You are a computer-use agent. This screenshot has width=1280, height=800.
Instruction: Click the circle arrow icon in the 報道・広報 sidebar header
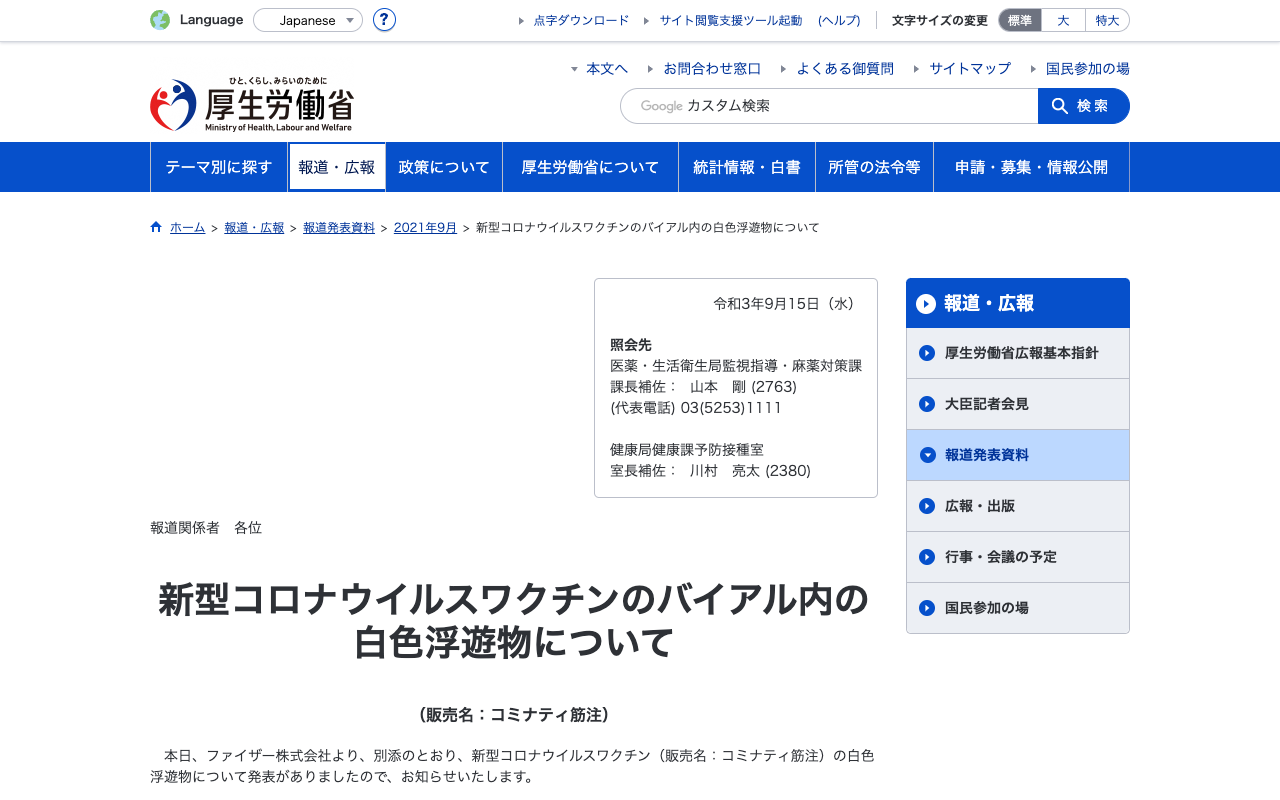(926, 304)
